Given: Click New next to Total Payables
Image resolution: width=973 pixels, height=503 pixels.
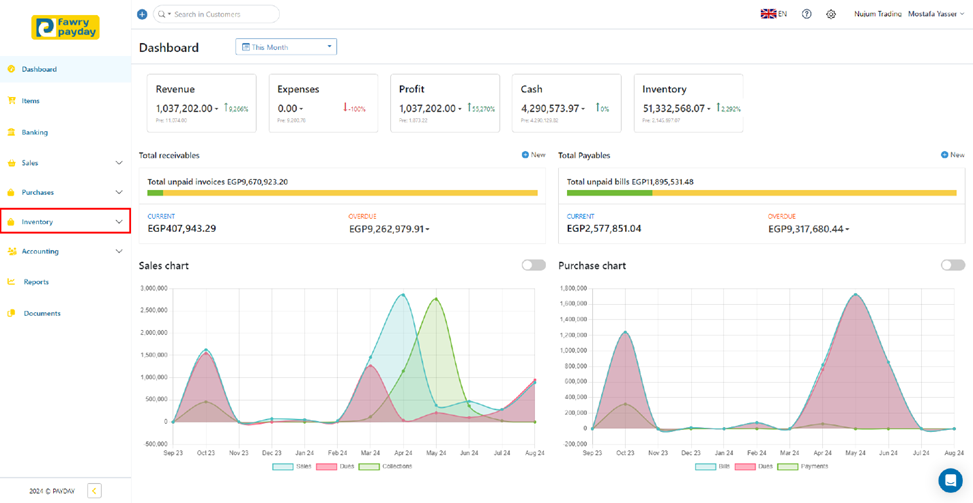Looking at the screenshot, I should [x=952, y=155].
